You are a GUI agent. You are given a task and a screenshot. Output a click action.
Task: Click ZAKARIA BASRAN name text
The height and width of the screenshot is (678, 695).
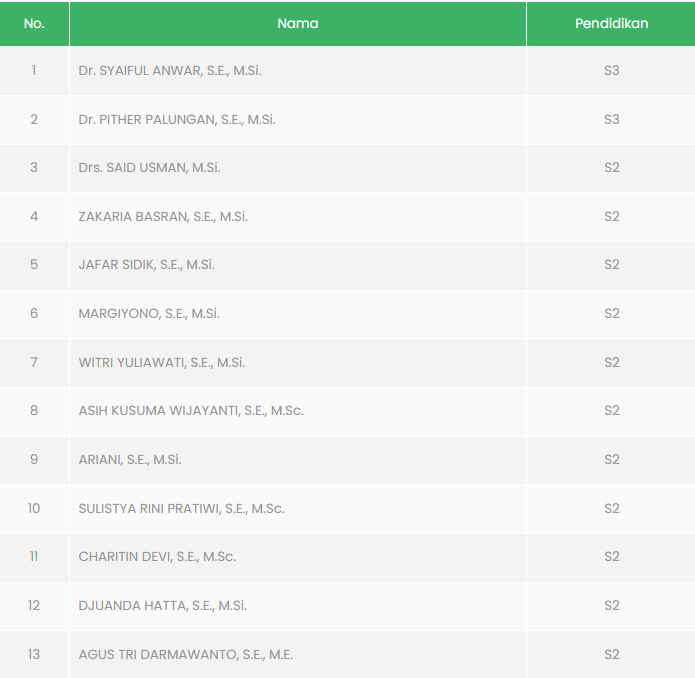(x=163, y=216)
